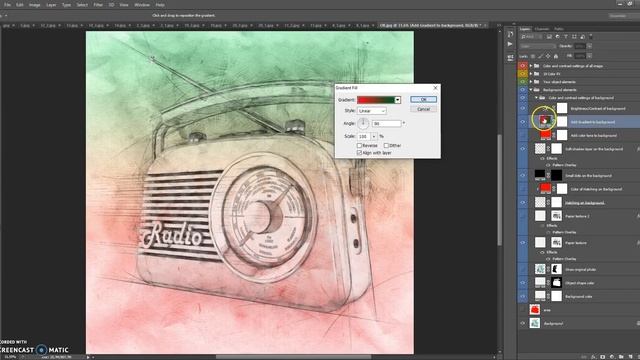This screenshot has height=360, width=640.
Task: Filter layers by type layer icon
Action: (x=566, y=37)
